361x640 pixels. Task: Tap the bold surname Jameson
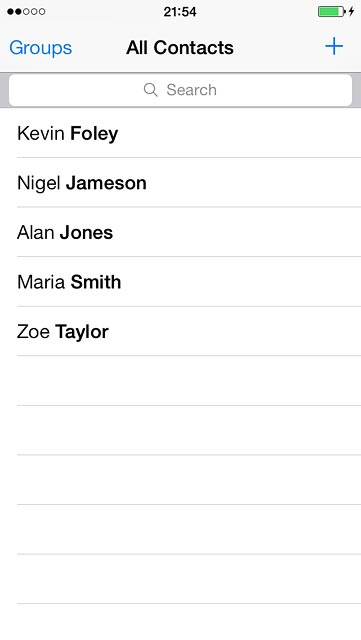pos(106,182)
